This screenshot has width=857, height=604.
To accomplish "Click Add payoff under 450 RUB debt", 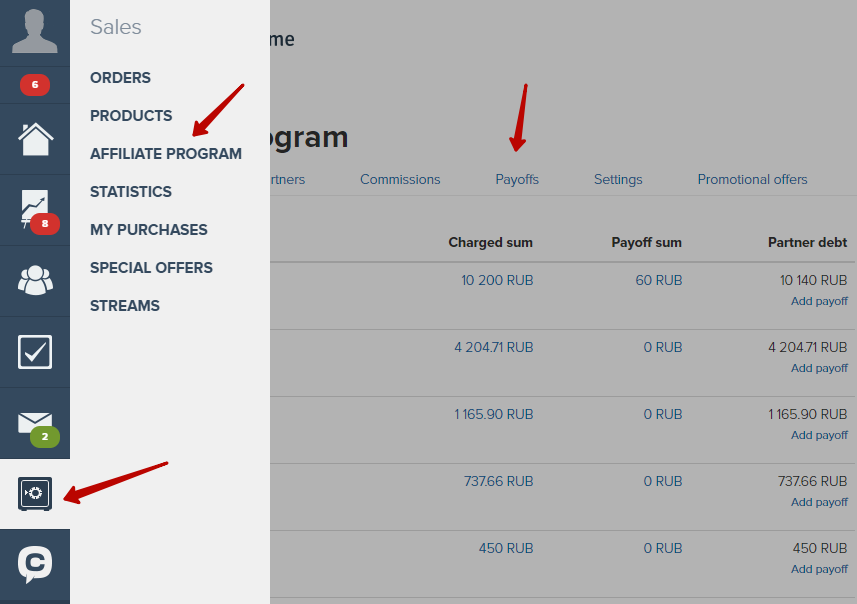I will (819, 569).
